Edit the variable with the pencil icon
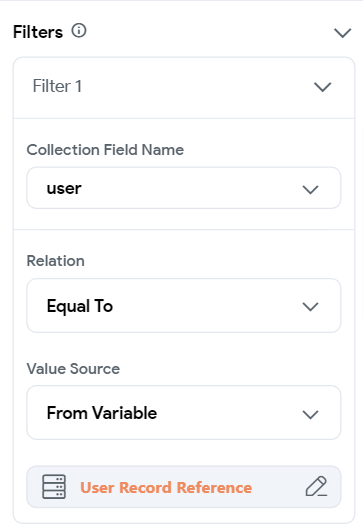This screenshot has width=363, height=524. point(316,486)
